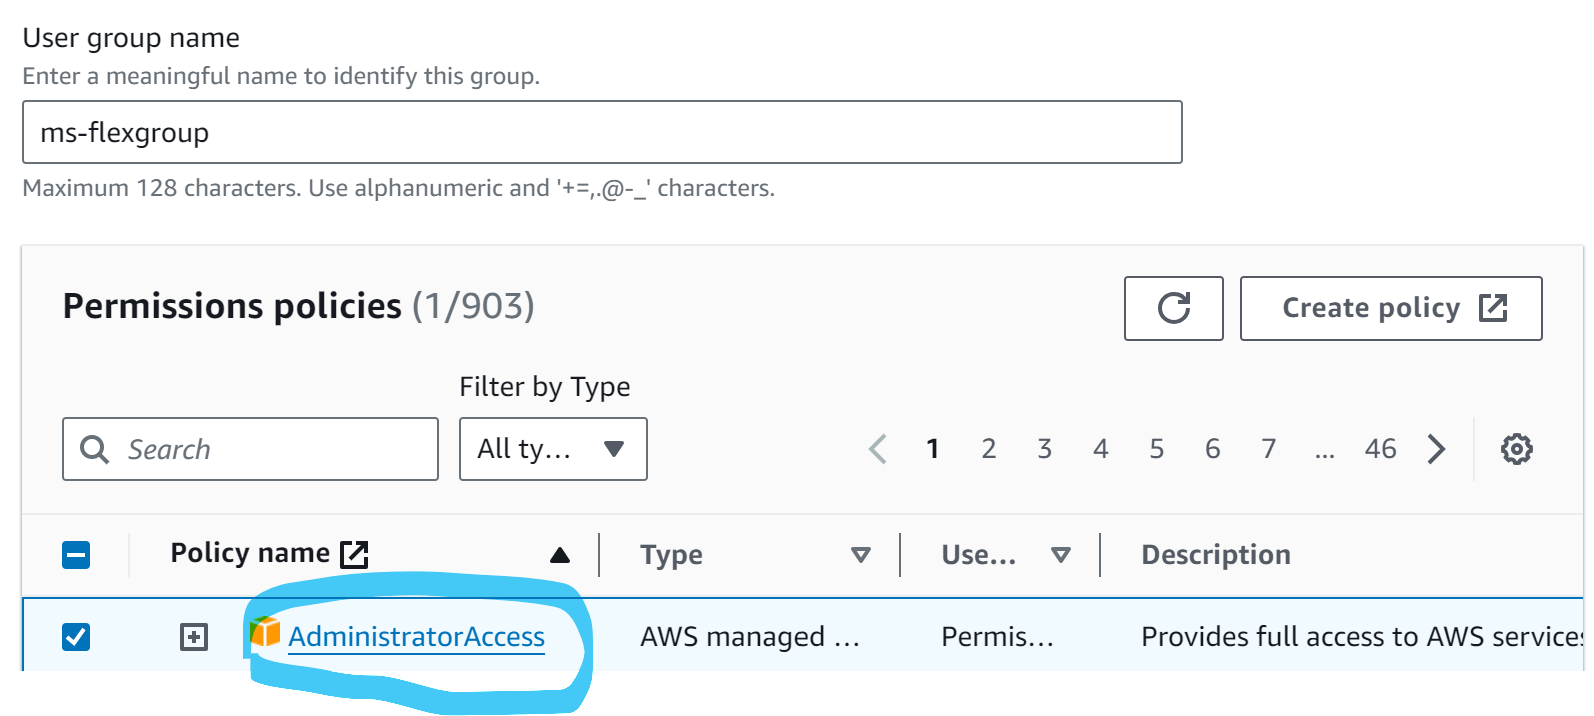This screenshot has width=1594, height=716.
Task: Go to next page arrow
Action: 1436,449
